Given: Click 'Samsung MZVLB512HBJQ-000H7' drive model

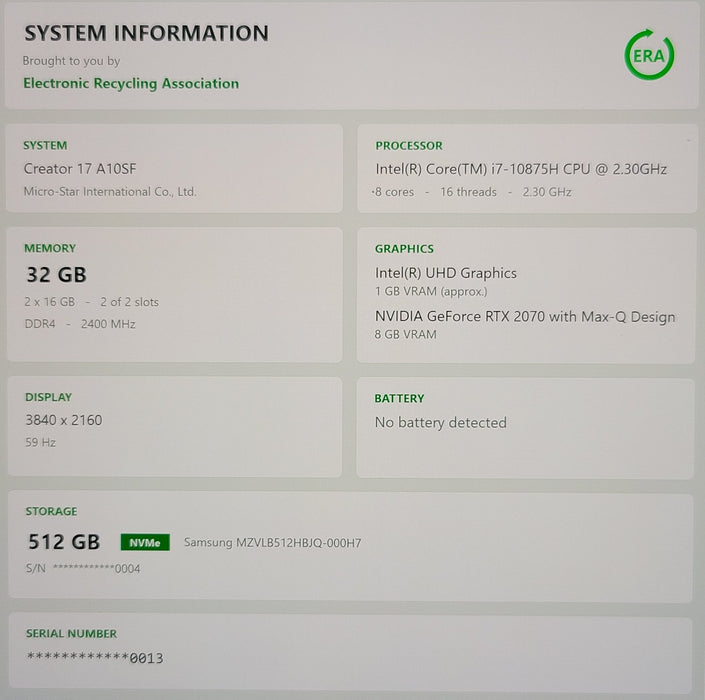Looking at the screenshot, I should pyautogui.click(x=272, y=543).
